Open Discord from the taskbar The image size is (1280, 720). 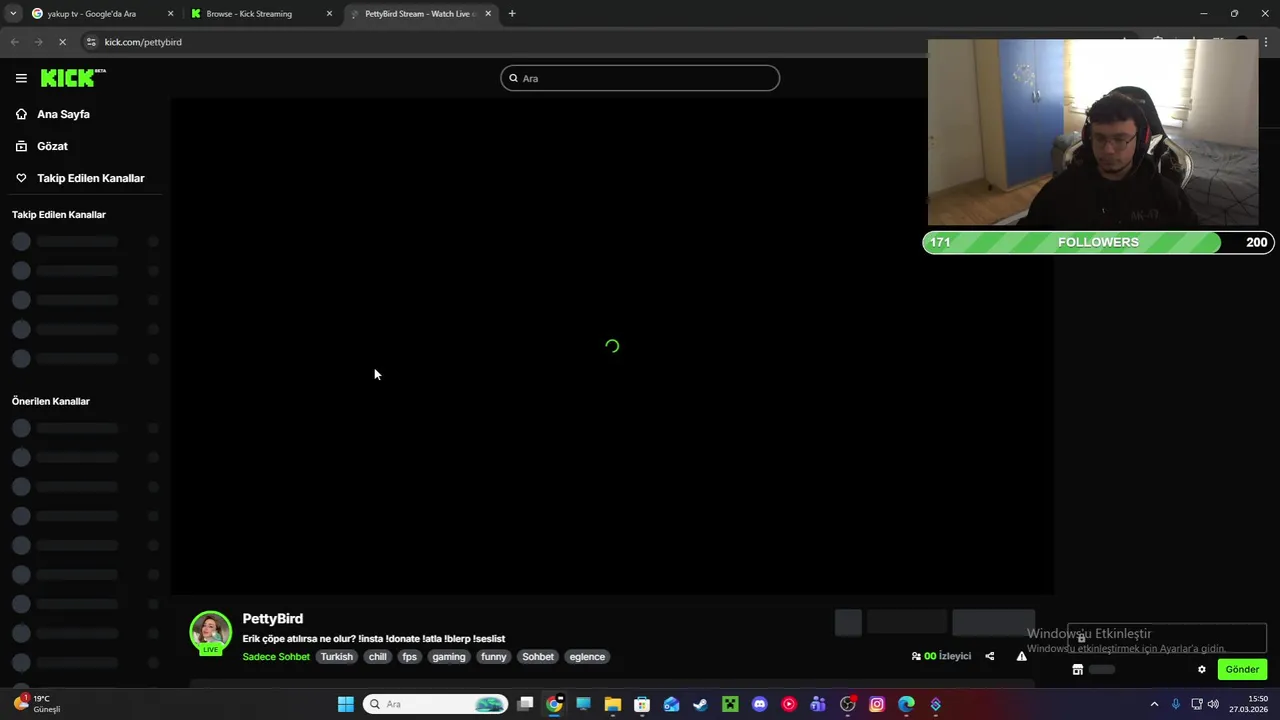coord(759,704)
